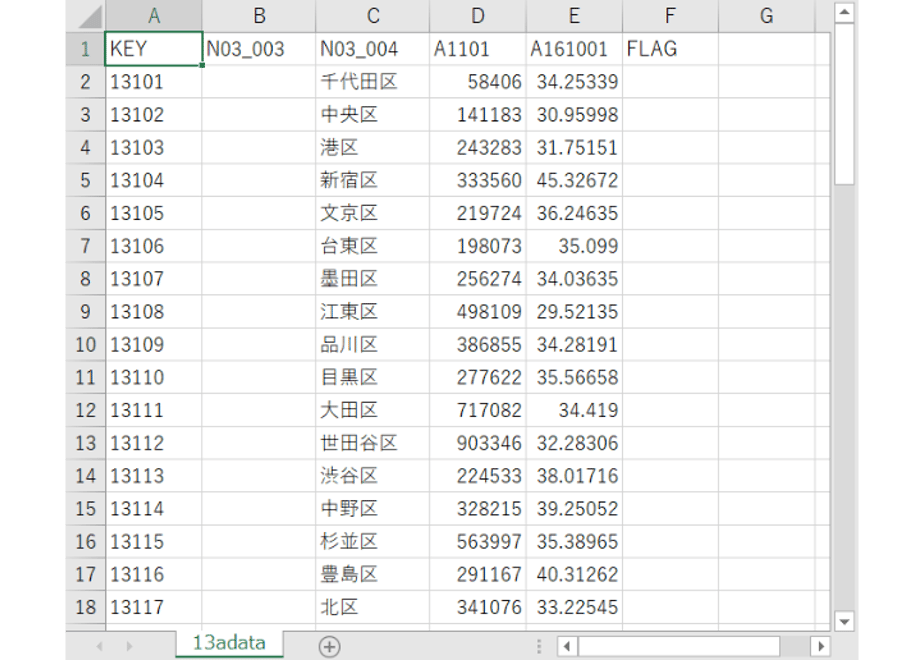Click the next sheet navigation arrow
924x660 pixels.
(x=129, y=646)
